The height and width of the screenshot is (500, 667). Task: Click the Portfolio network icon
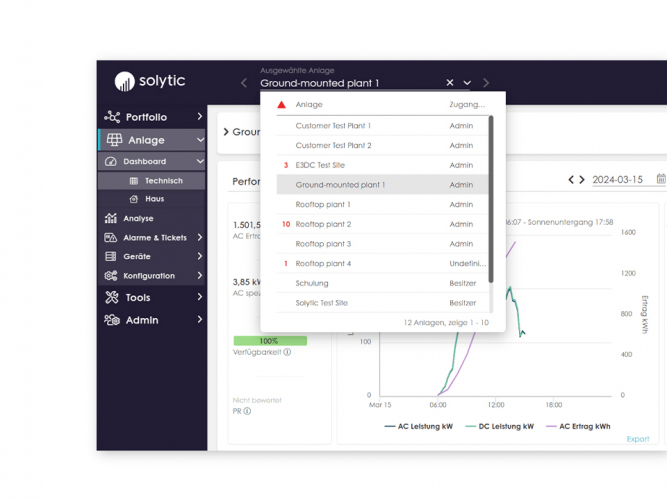coord(112,117)
